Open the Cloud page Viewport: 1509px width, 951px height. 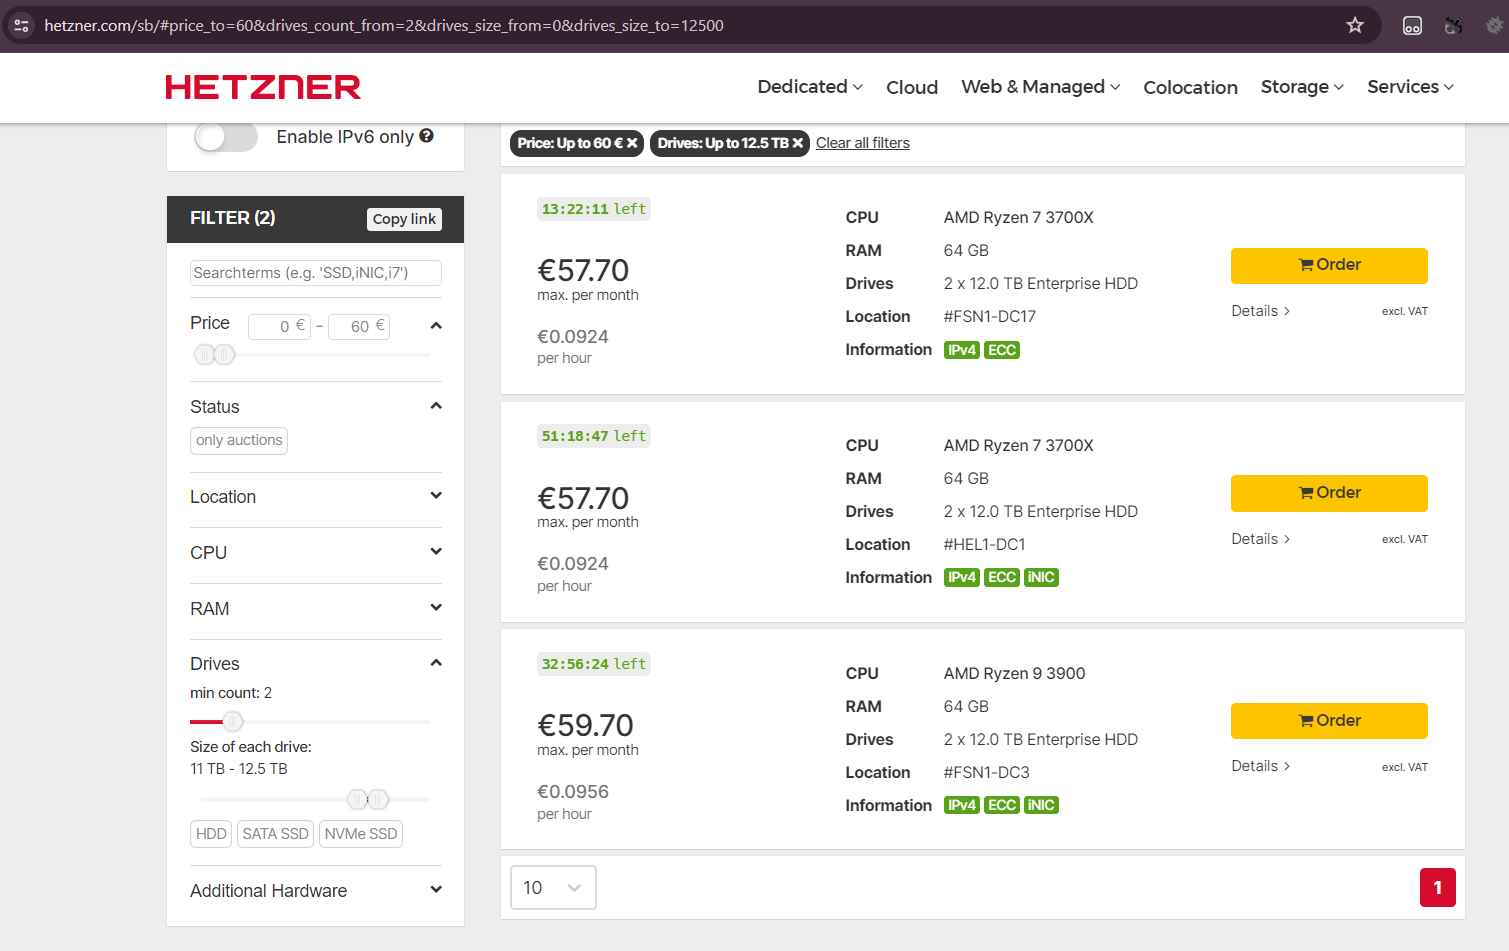[912, 87]
